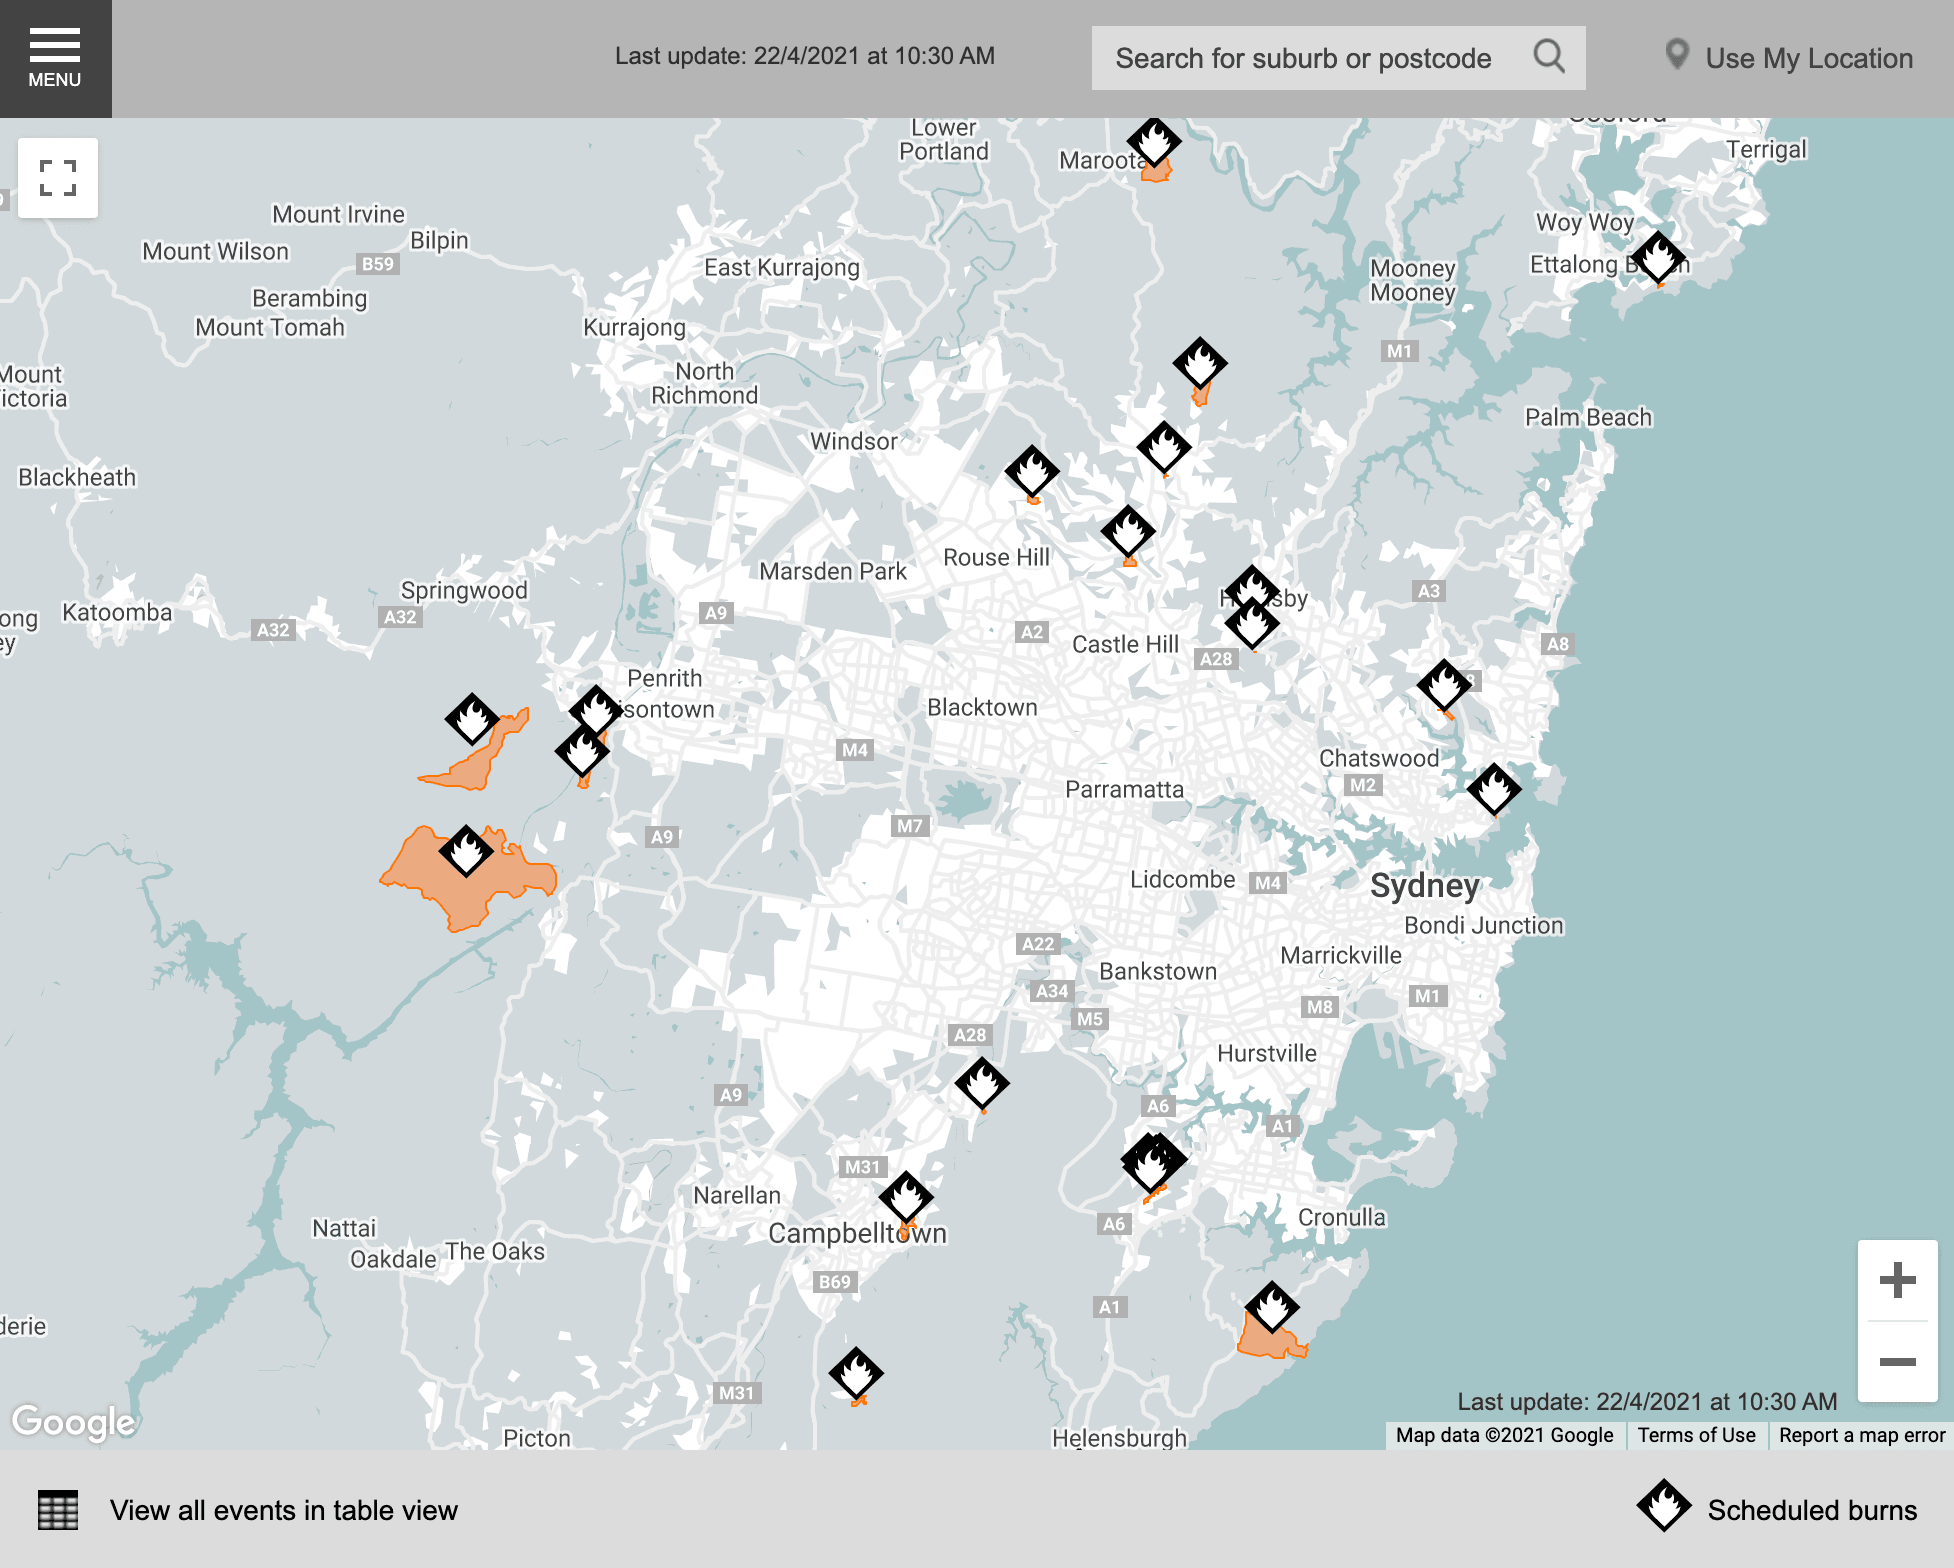Select burn marker near Ettalong Beach
The height and width of the screenshot is (1568, 1954).
(1658, 257)
